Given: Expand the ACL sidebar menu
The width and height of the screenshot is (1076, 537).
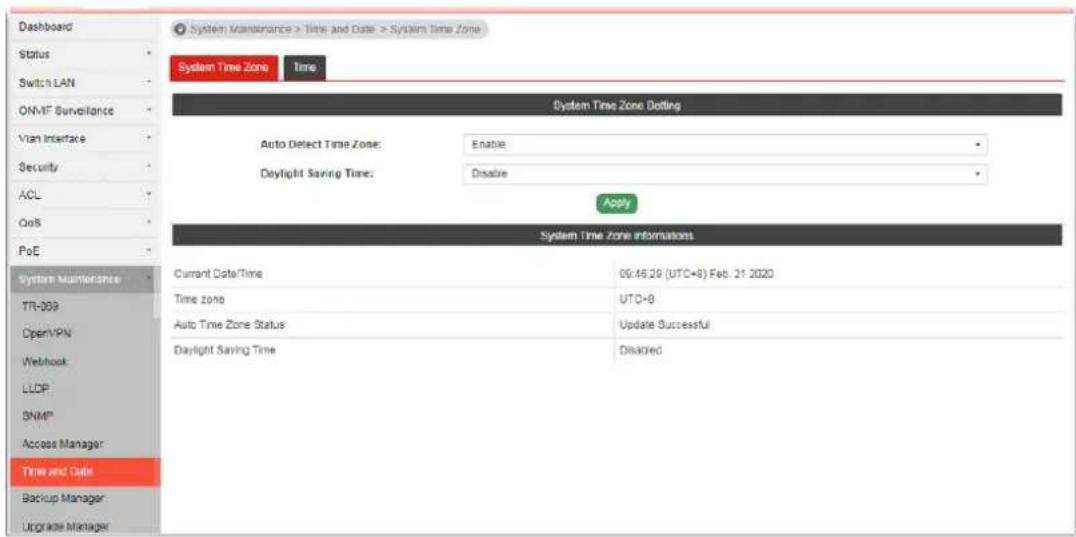Looking at the screenshot, I should point(85,195).
